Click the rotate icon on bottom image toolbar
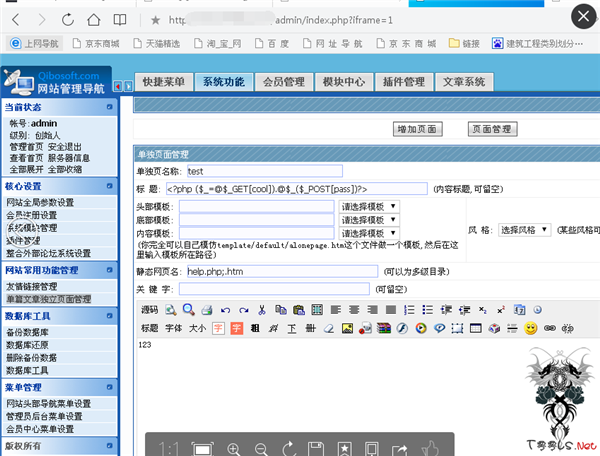This screenshot has height=456, width=600. pyautogui.click(x=289, y=449)
